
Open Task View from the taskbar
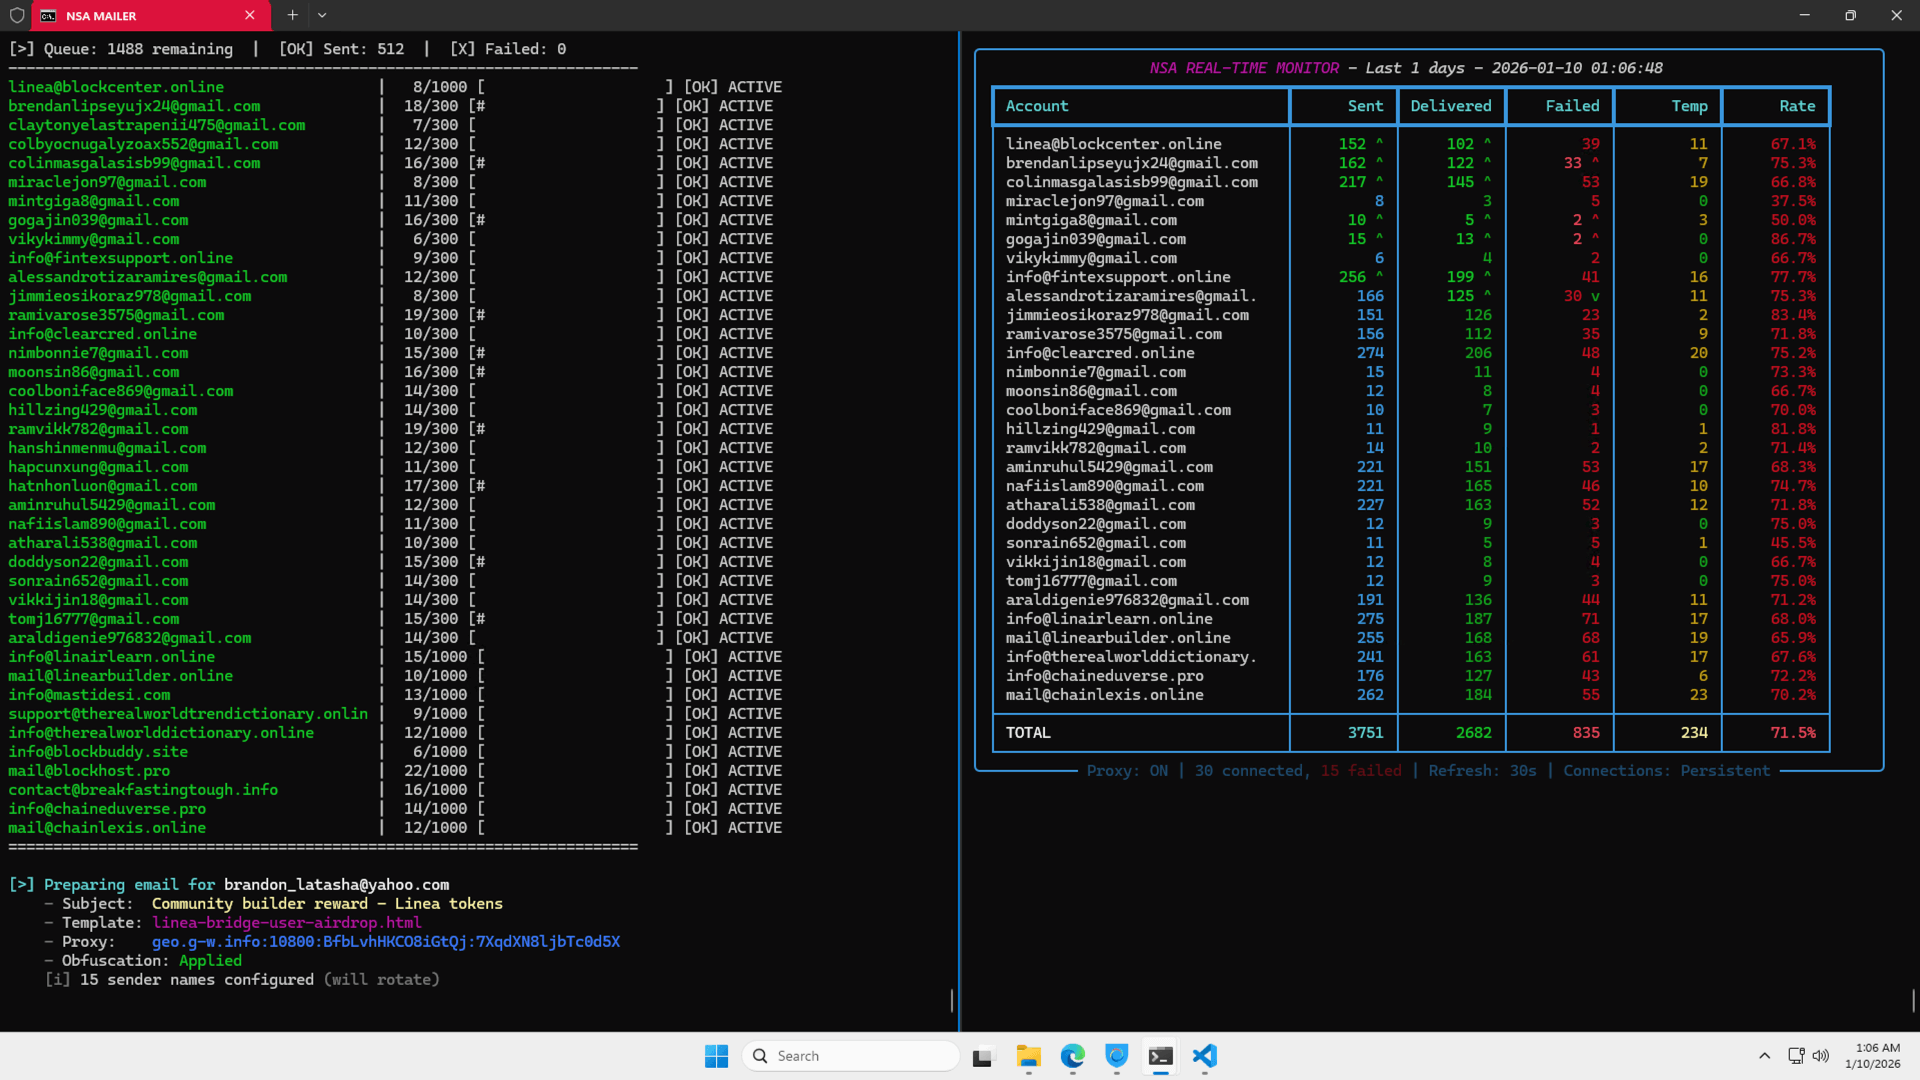tap(984, 1056)
